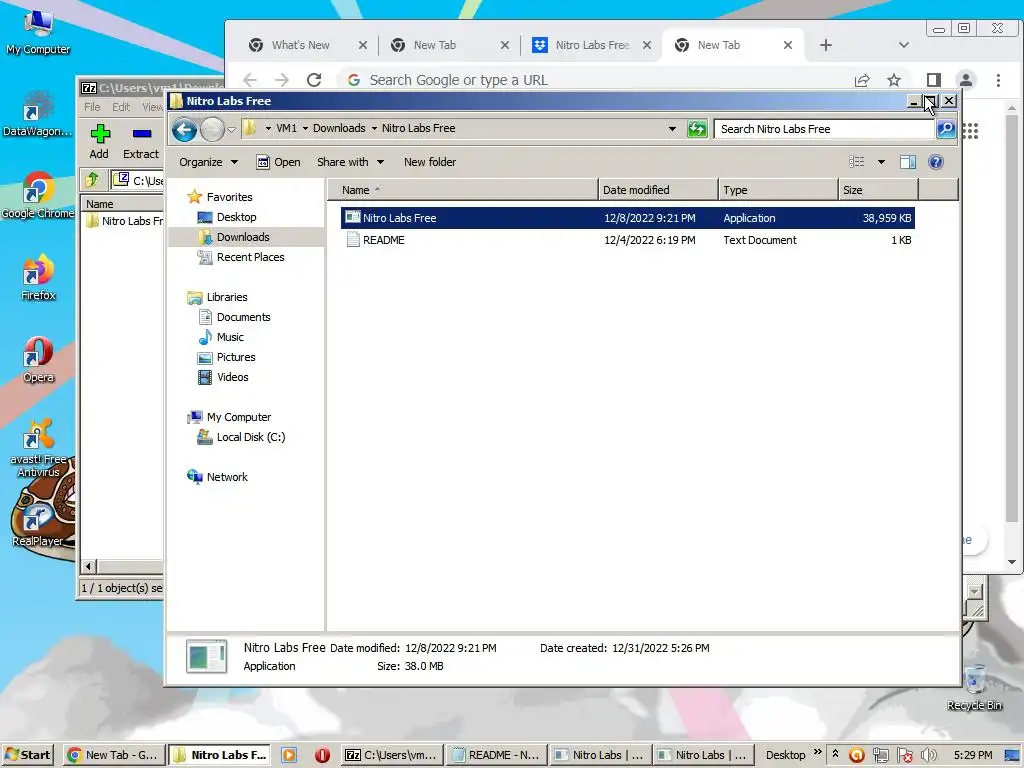The height and width of the screenshot is (768, 1024).
Task: Go back in Explorer navigation
Action: coord(184,129)
